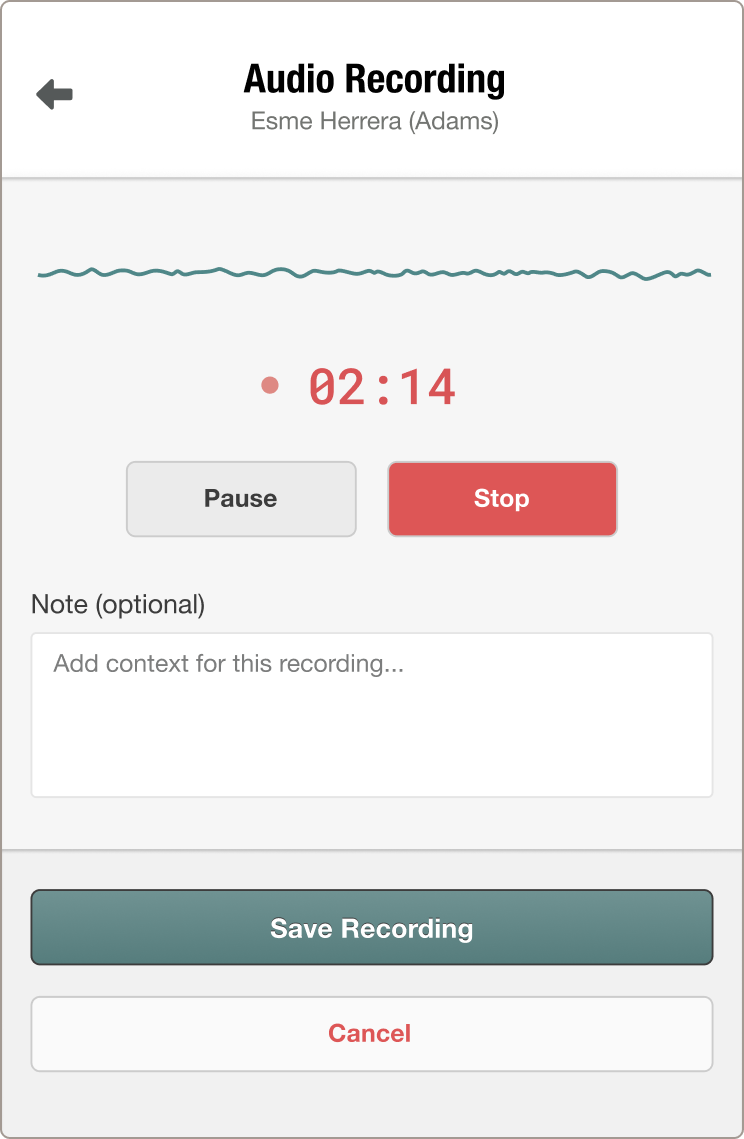Click the seconds digits '14' of timer
This screenshot has width=744, height=1139.
(x=428, y=386)
